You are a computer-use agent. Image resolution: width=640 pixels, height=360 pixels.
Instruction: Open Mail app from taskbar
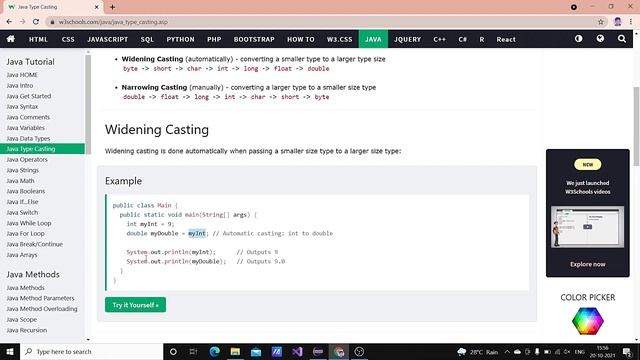(256, 351)
